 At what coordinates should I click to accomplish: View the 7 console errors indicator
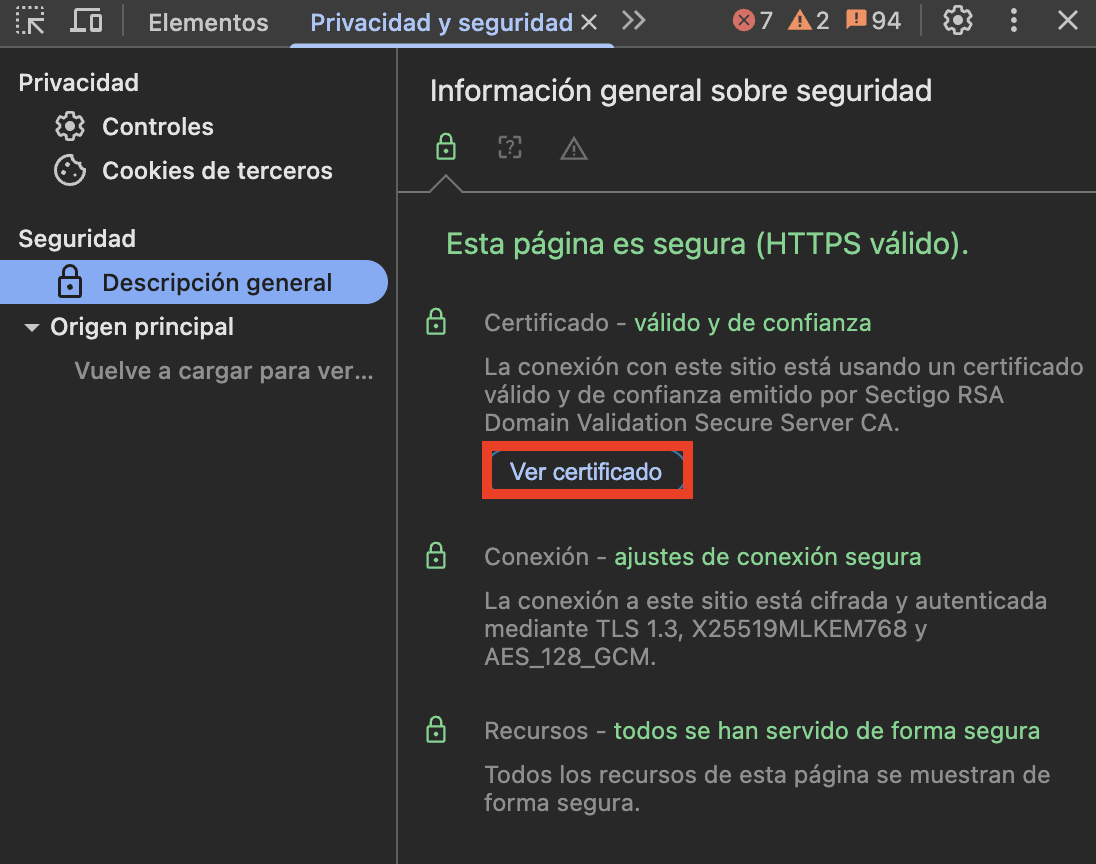pyautogui.click(x=750, y=20)
